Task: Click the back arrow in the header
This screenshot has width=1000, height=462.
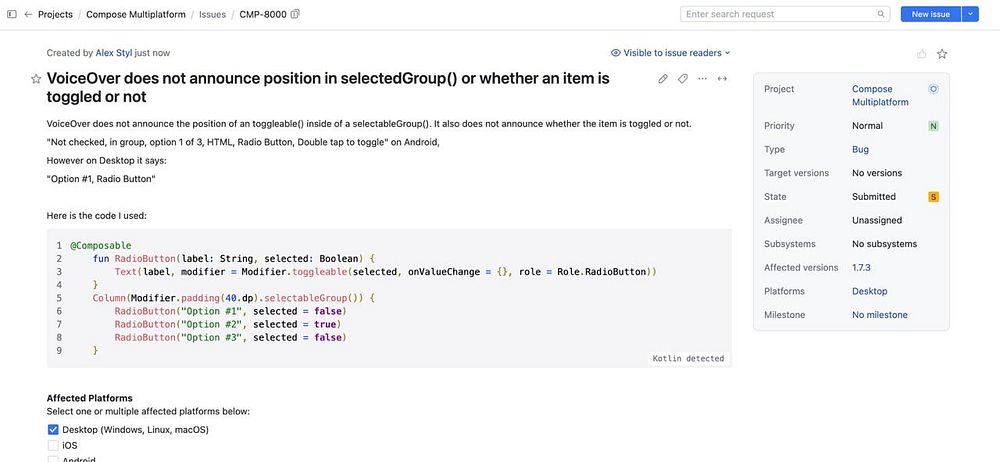Action: (28, 15)
